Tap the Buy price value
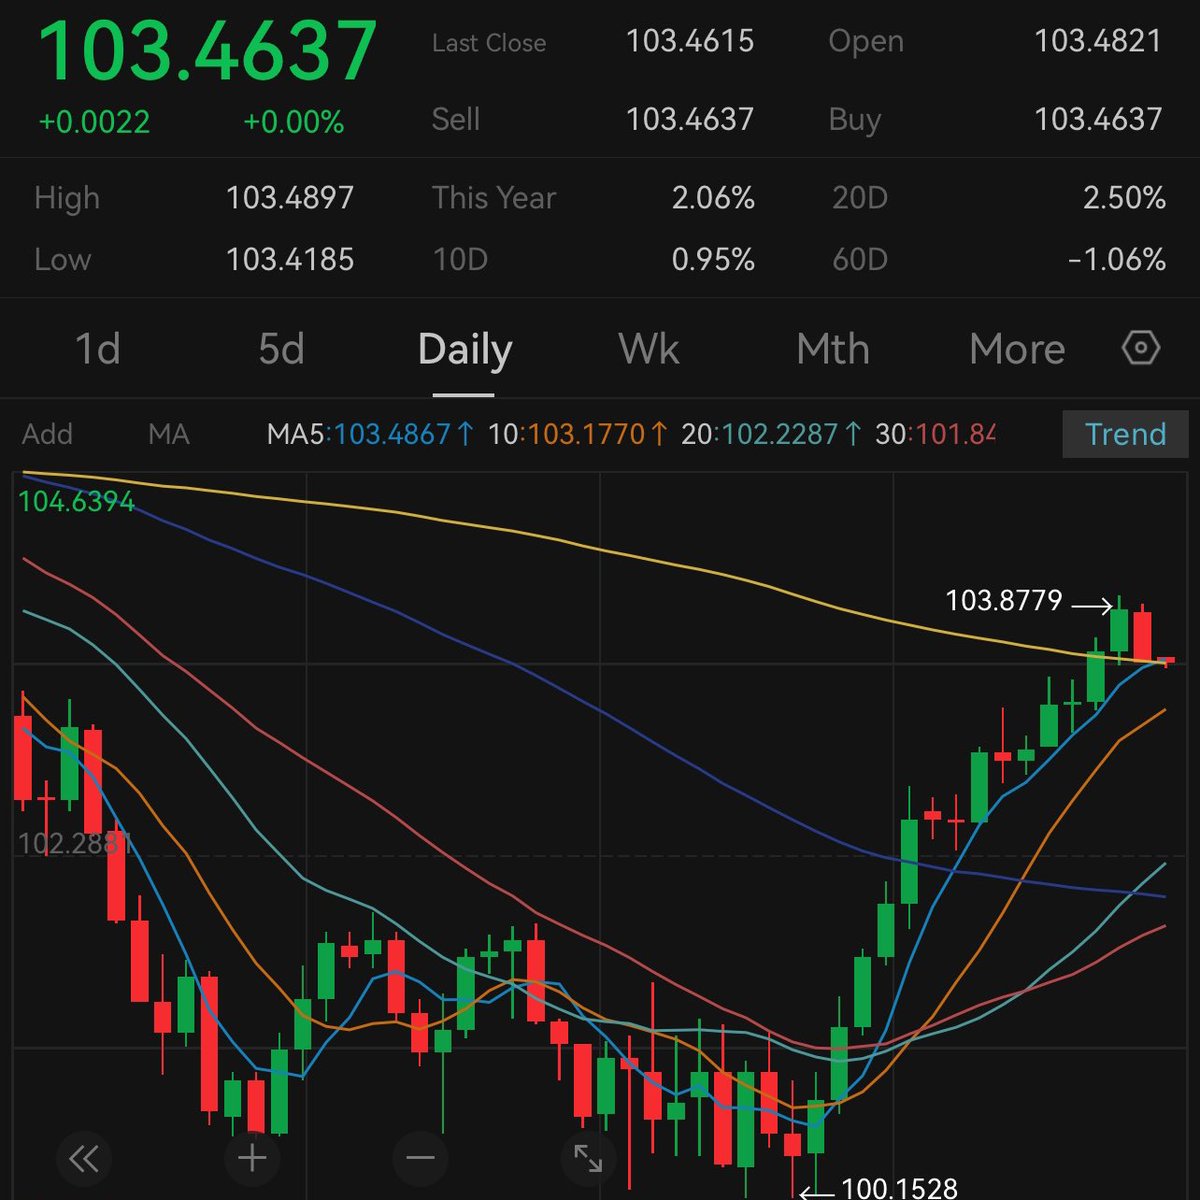Image resolution: width=1200 pixels, height=1200 pixels. pyautogui.click(x=1098, y=119)
